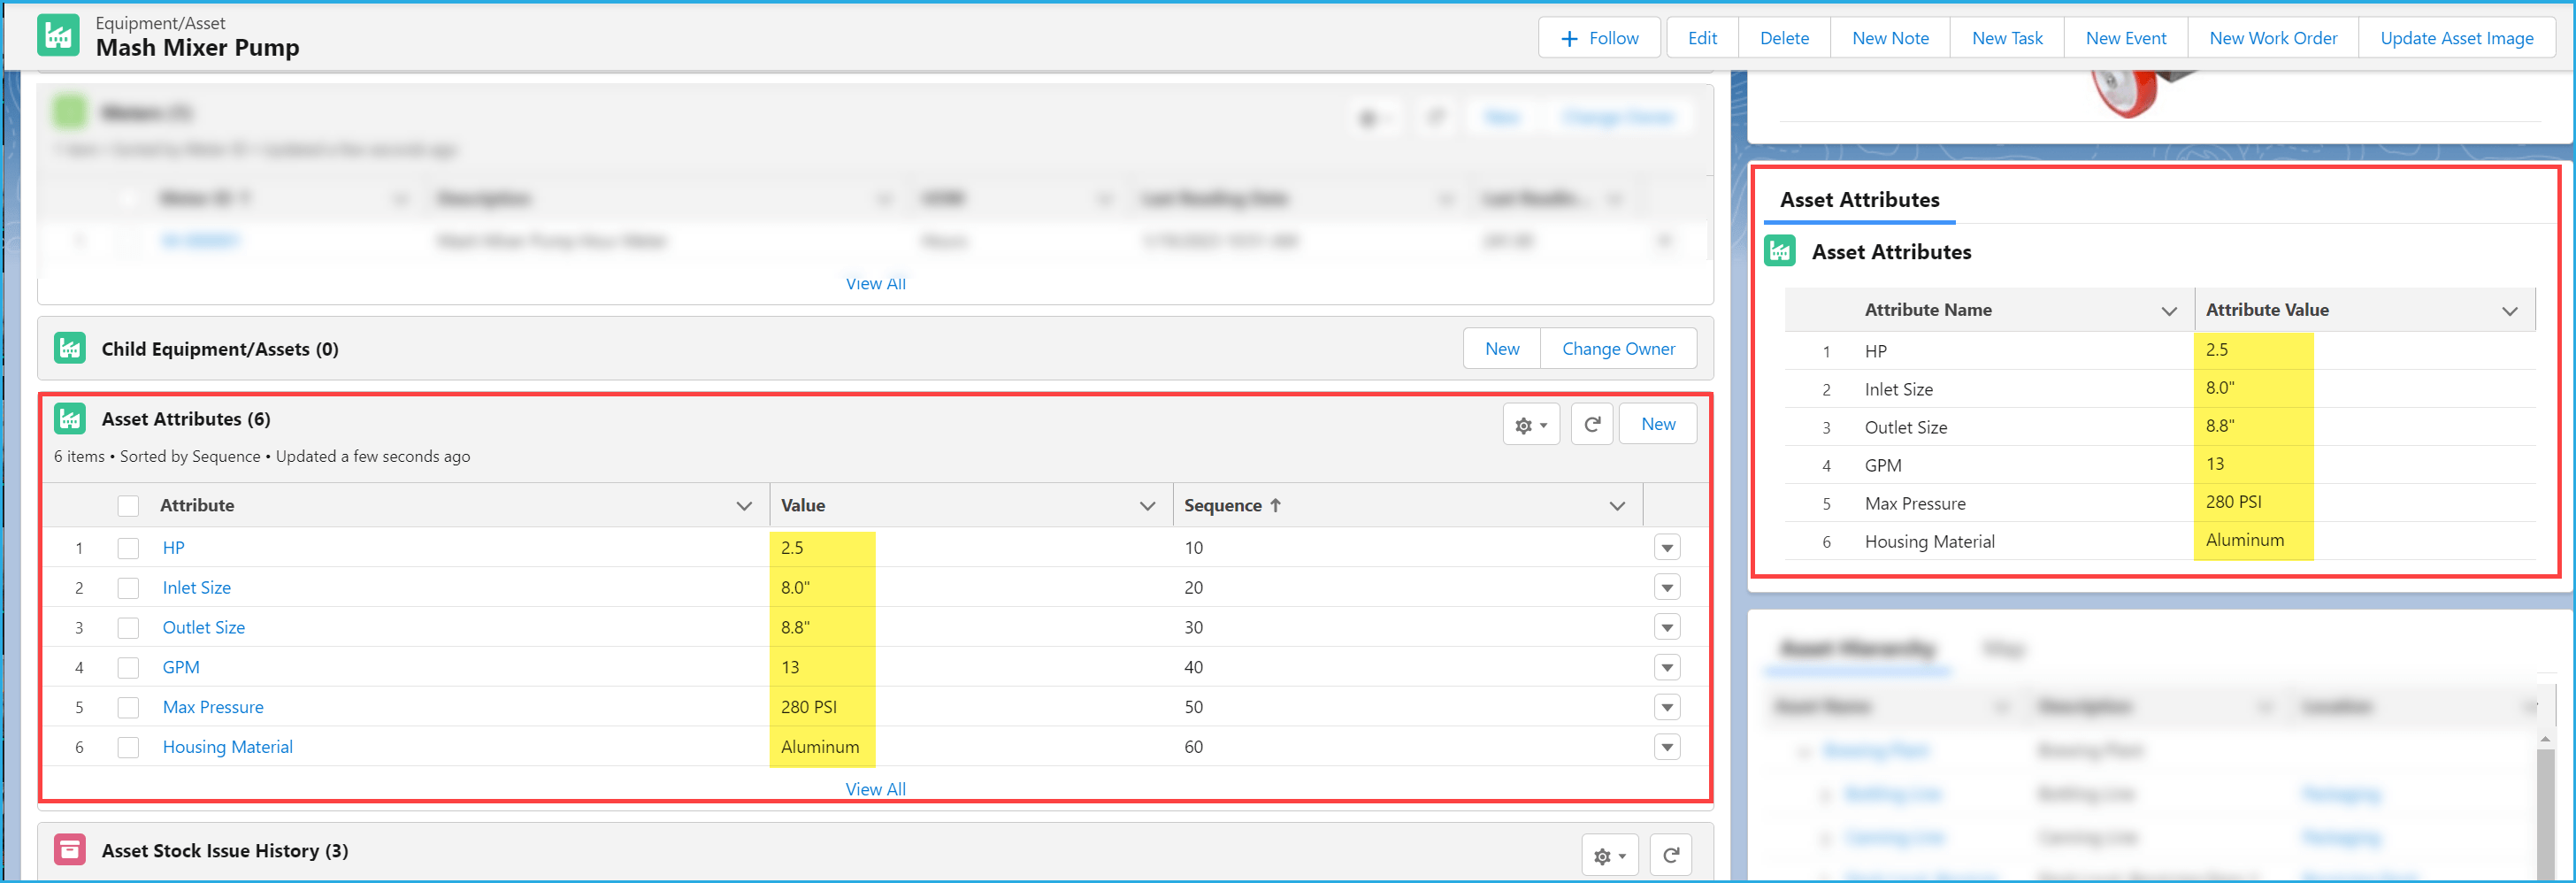Open the Attribute Value column dropdown

pyautogui.click(x=2509, y=310)
